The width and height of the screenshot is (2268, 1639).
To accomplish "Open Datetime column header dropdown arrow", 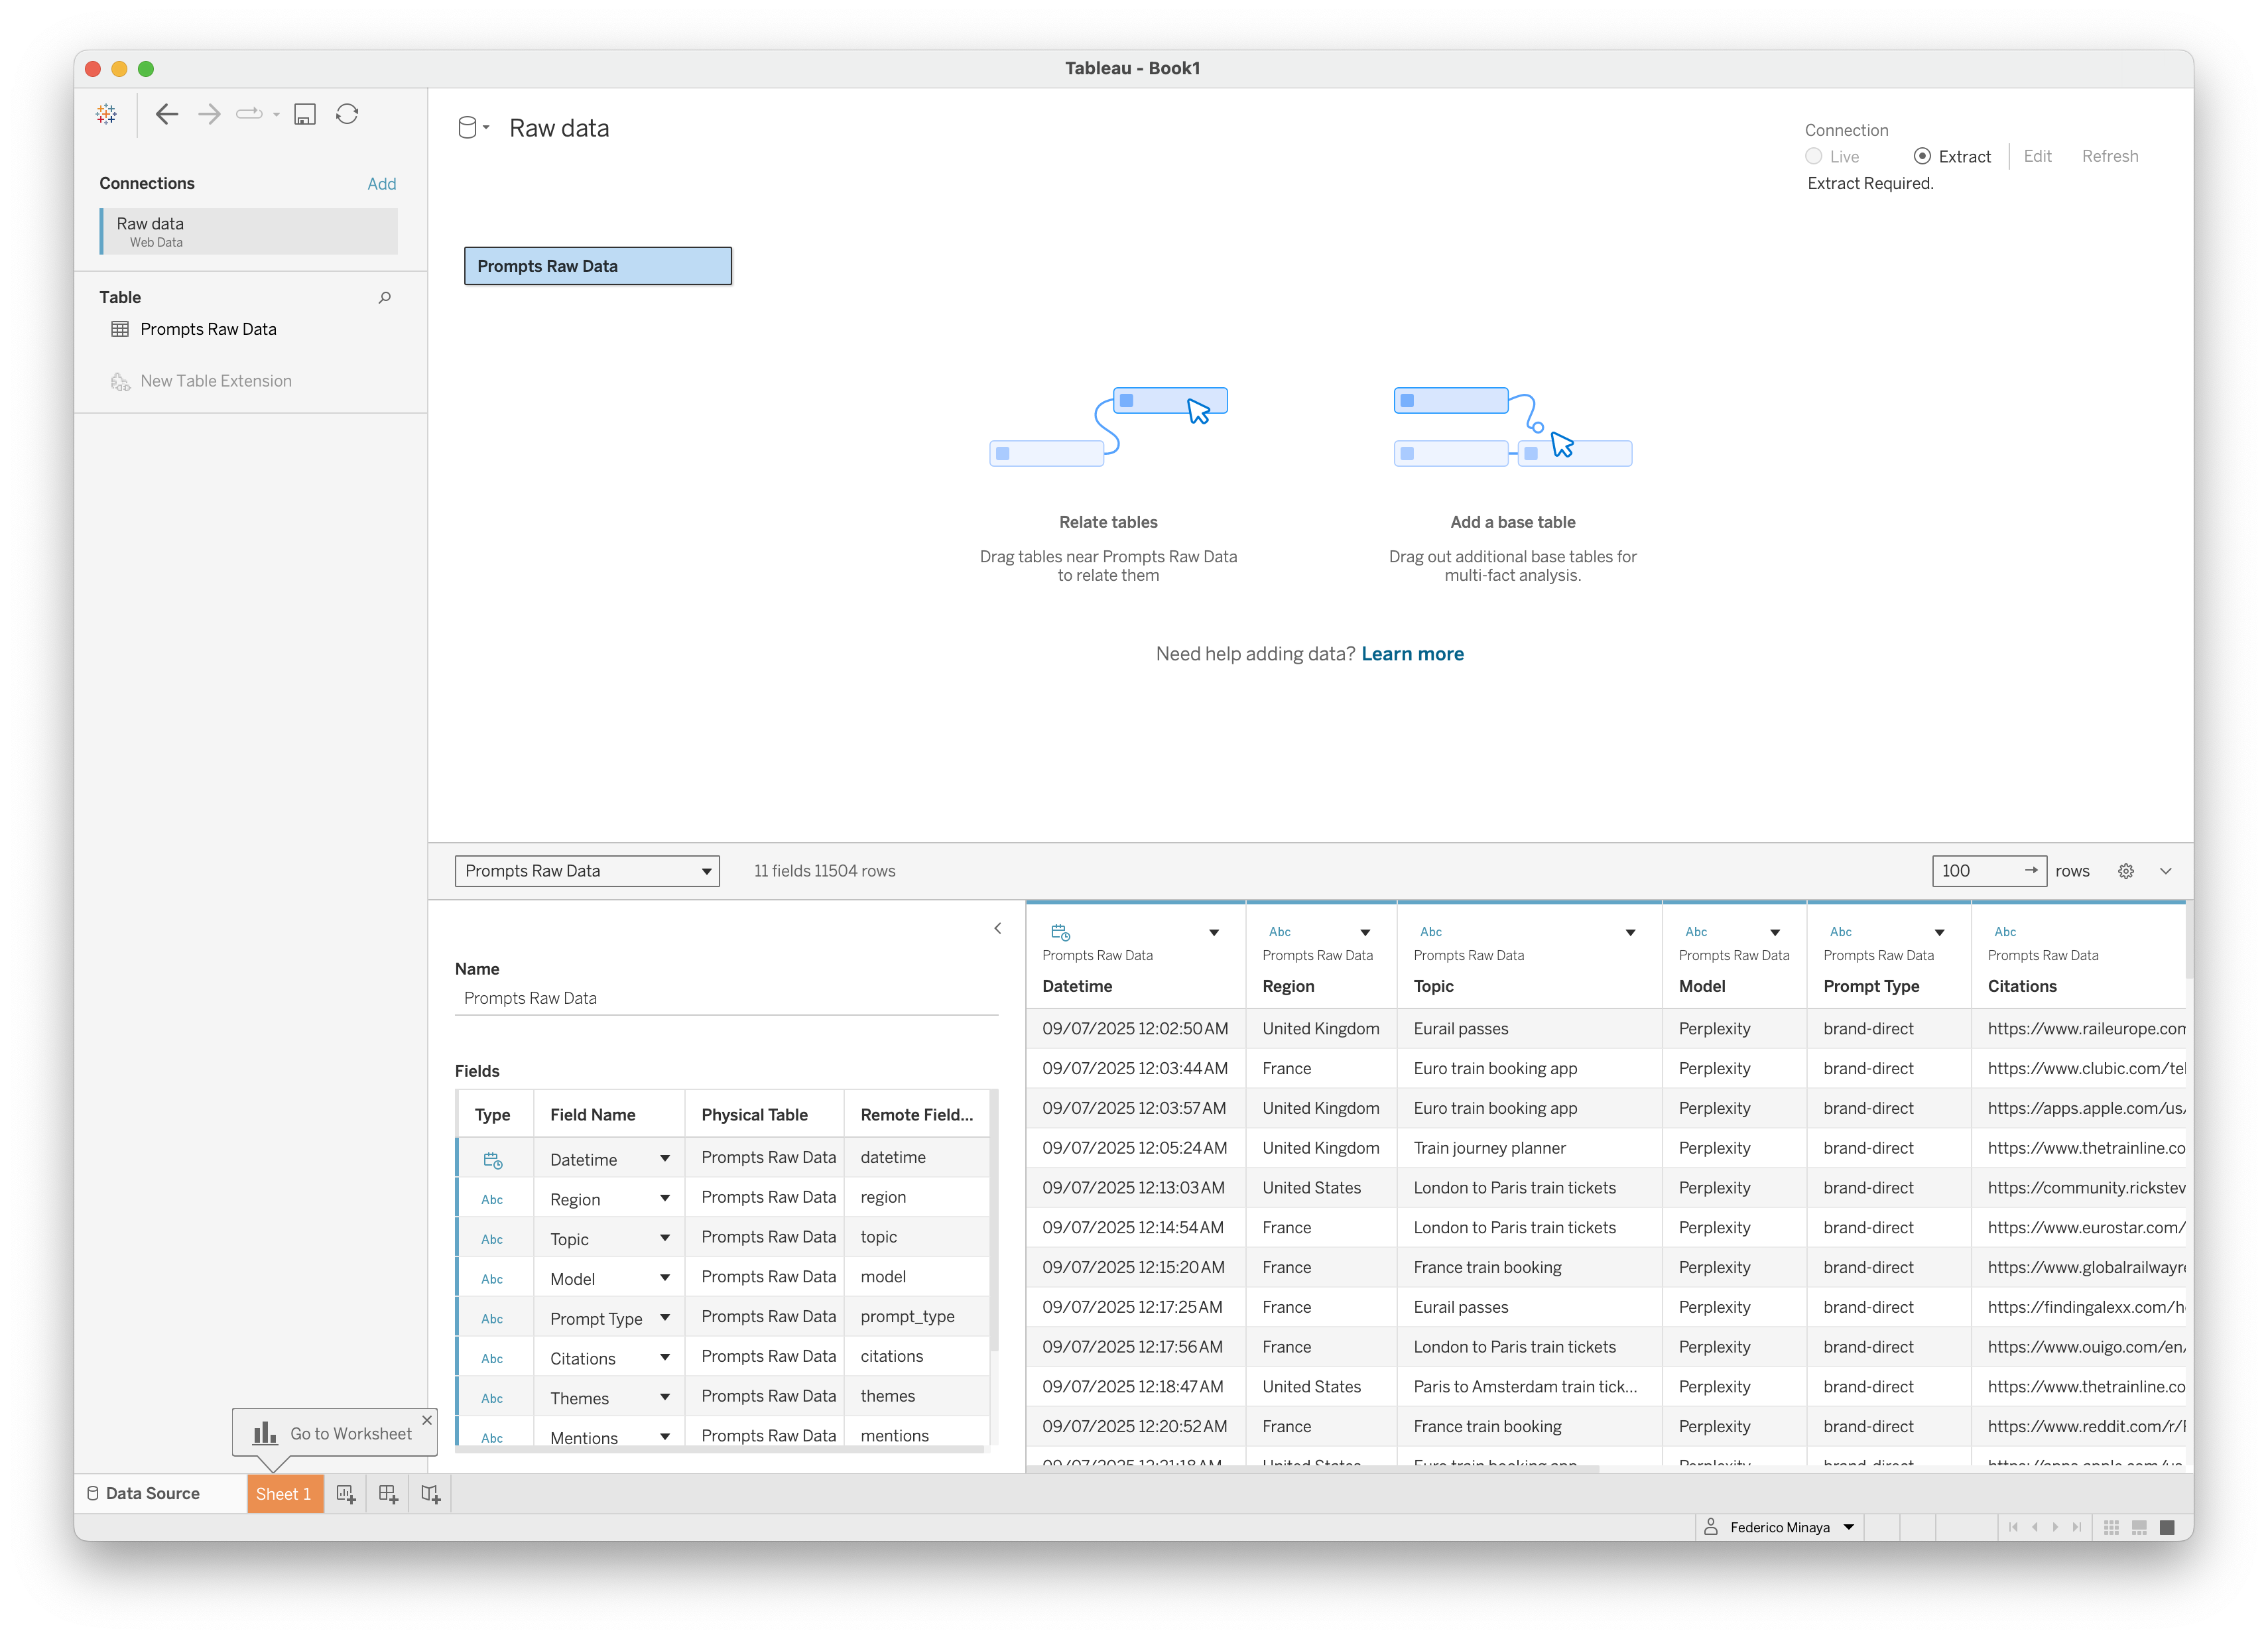I will [x=1214, y=933].
